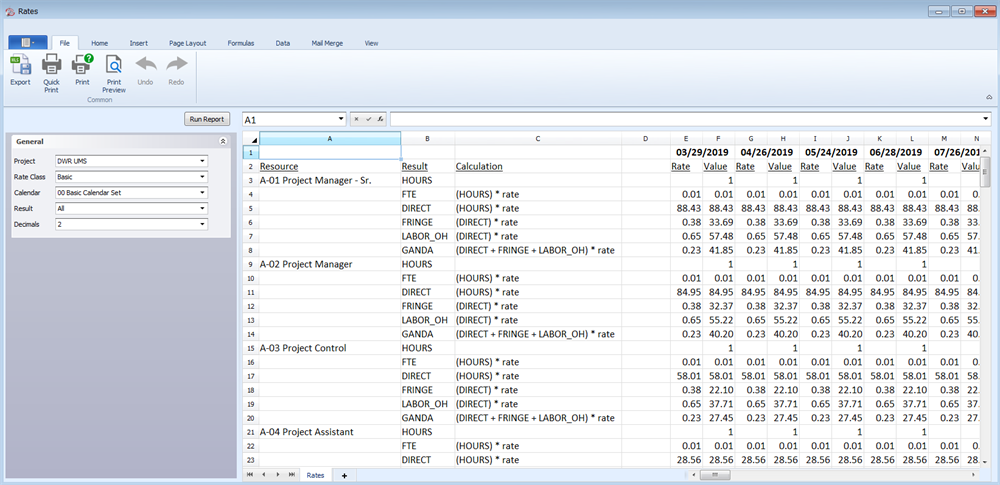Open the Decimals dropdown

coord(202,224)
